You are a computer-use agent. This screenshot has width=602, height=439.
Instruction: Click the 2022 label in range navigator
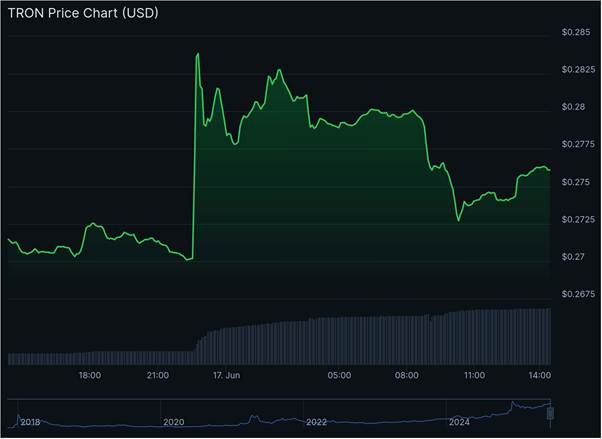316,422
